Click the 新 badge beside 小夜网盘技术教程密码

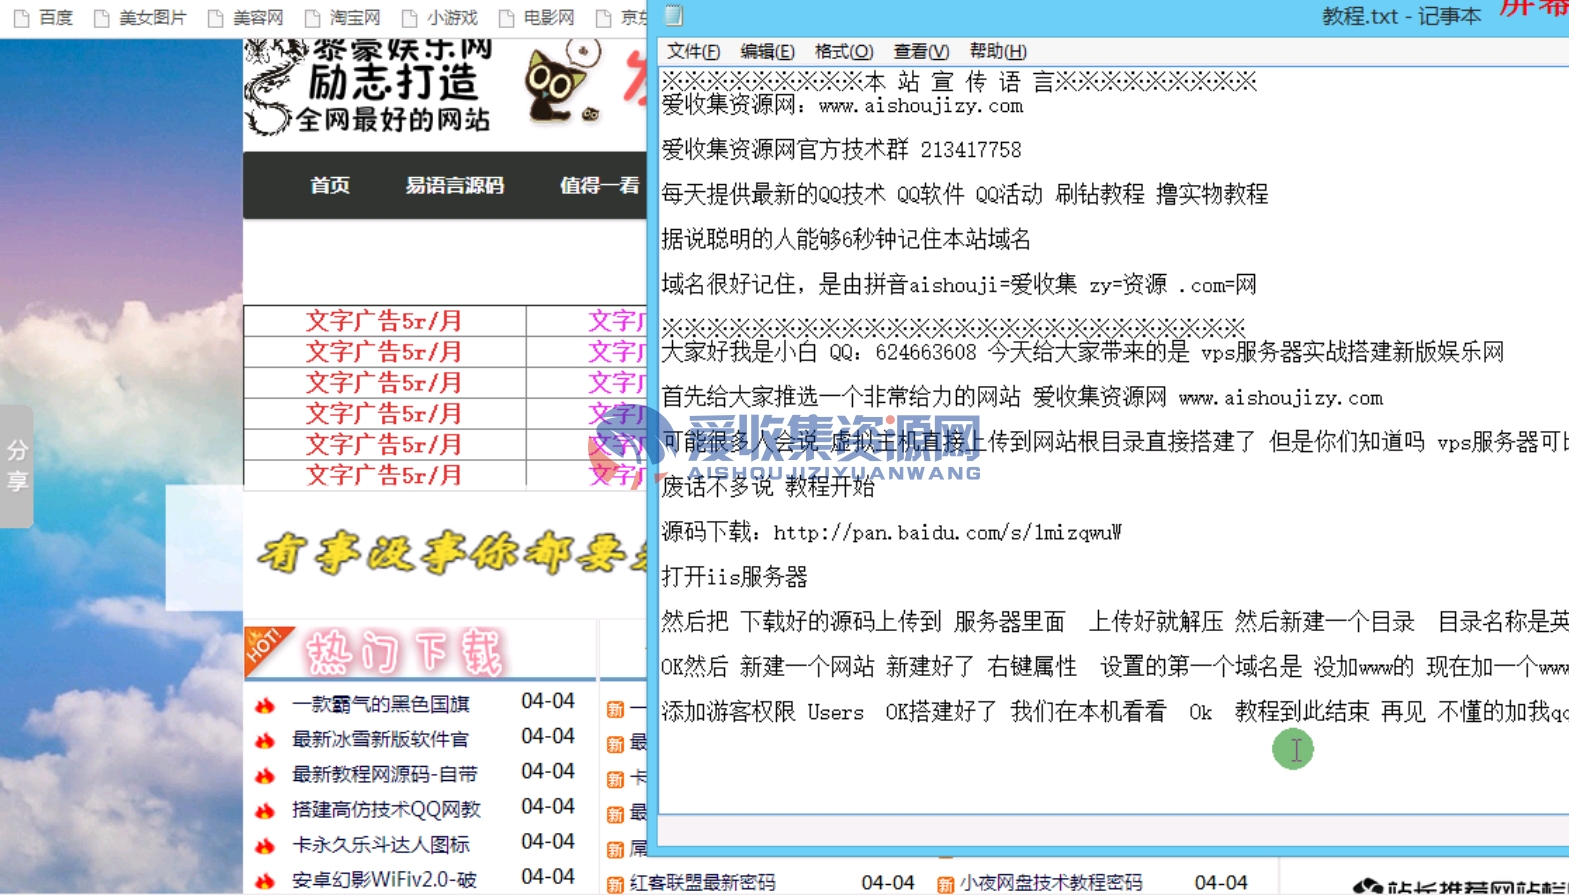(x=946, y=884)
